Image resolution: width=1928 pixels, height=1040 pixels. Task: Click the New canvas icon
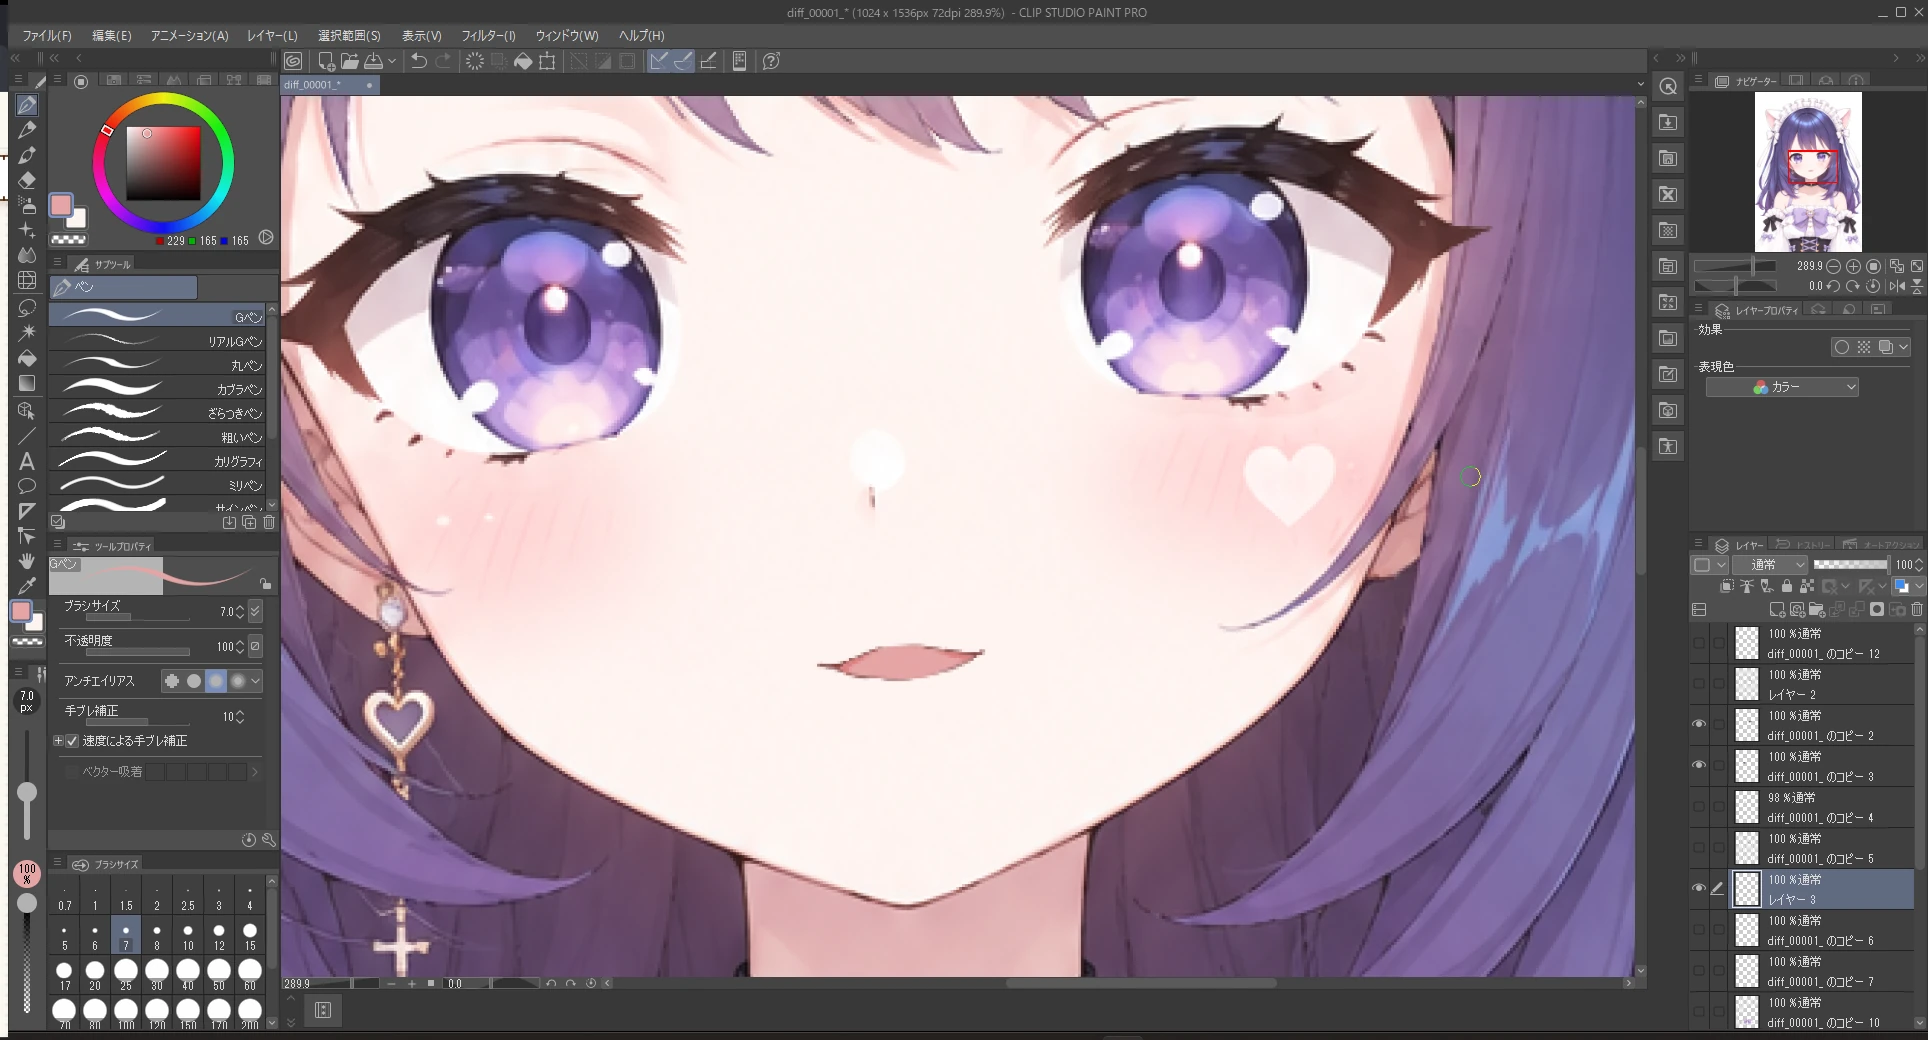point(326,61)
